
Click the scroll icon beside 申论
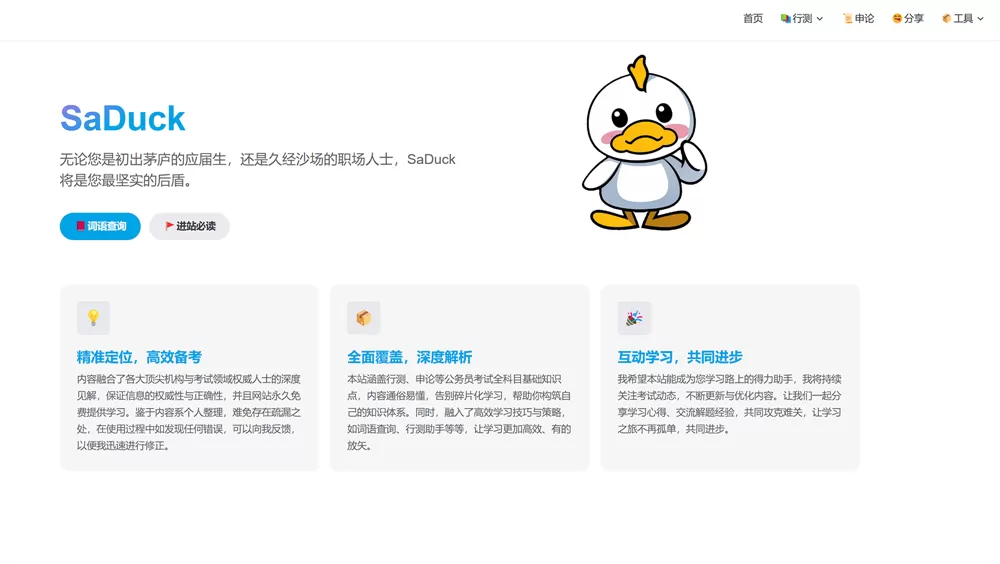pos(848,19)
